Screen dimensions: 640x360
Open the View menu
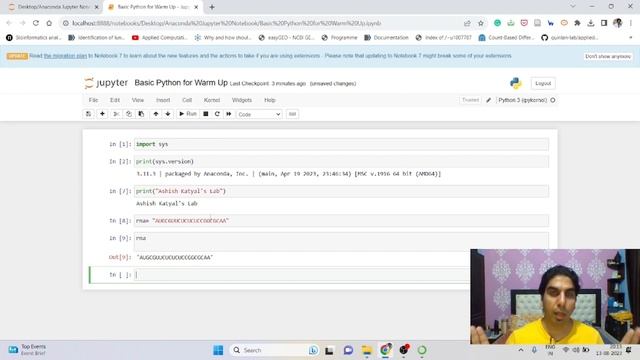pos(138,100)
